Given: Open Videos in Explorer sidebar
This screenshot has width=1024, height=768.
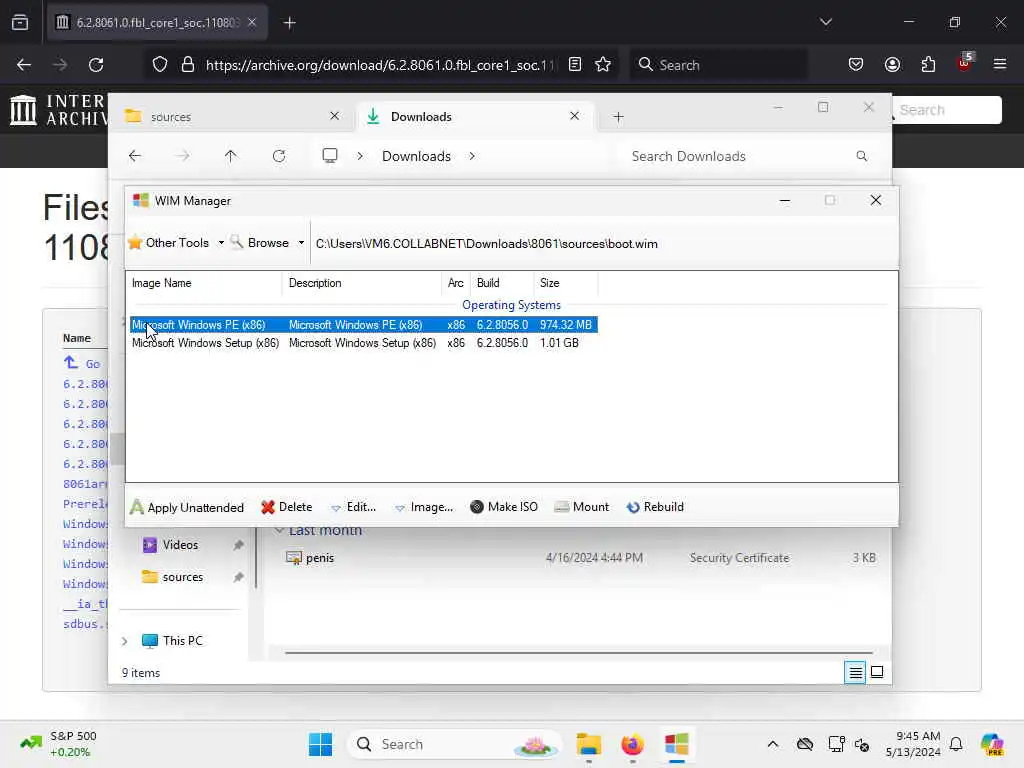Looking at the screenshot, I should [180, 545].
